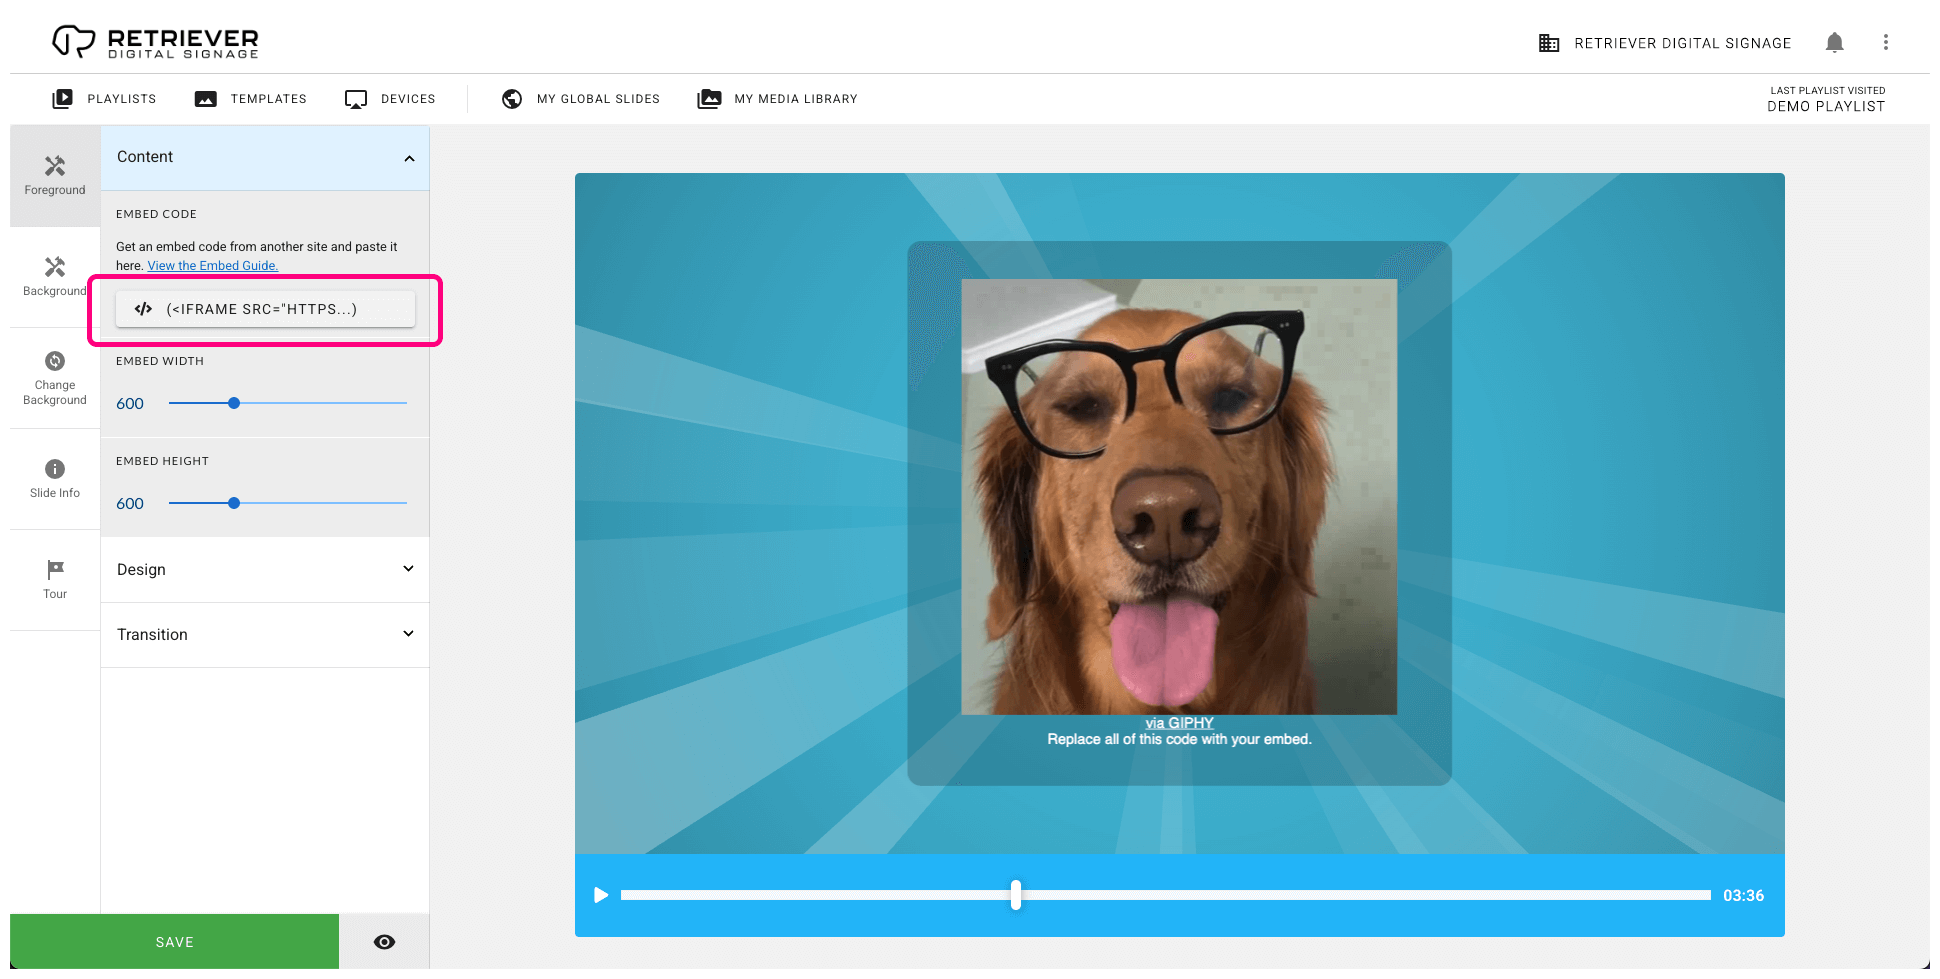Viewport: 1940px width, 979px height.
Task: Open notifications via the bell icon
Action: (1835, 42)
